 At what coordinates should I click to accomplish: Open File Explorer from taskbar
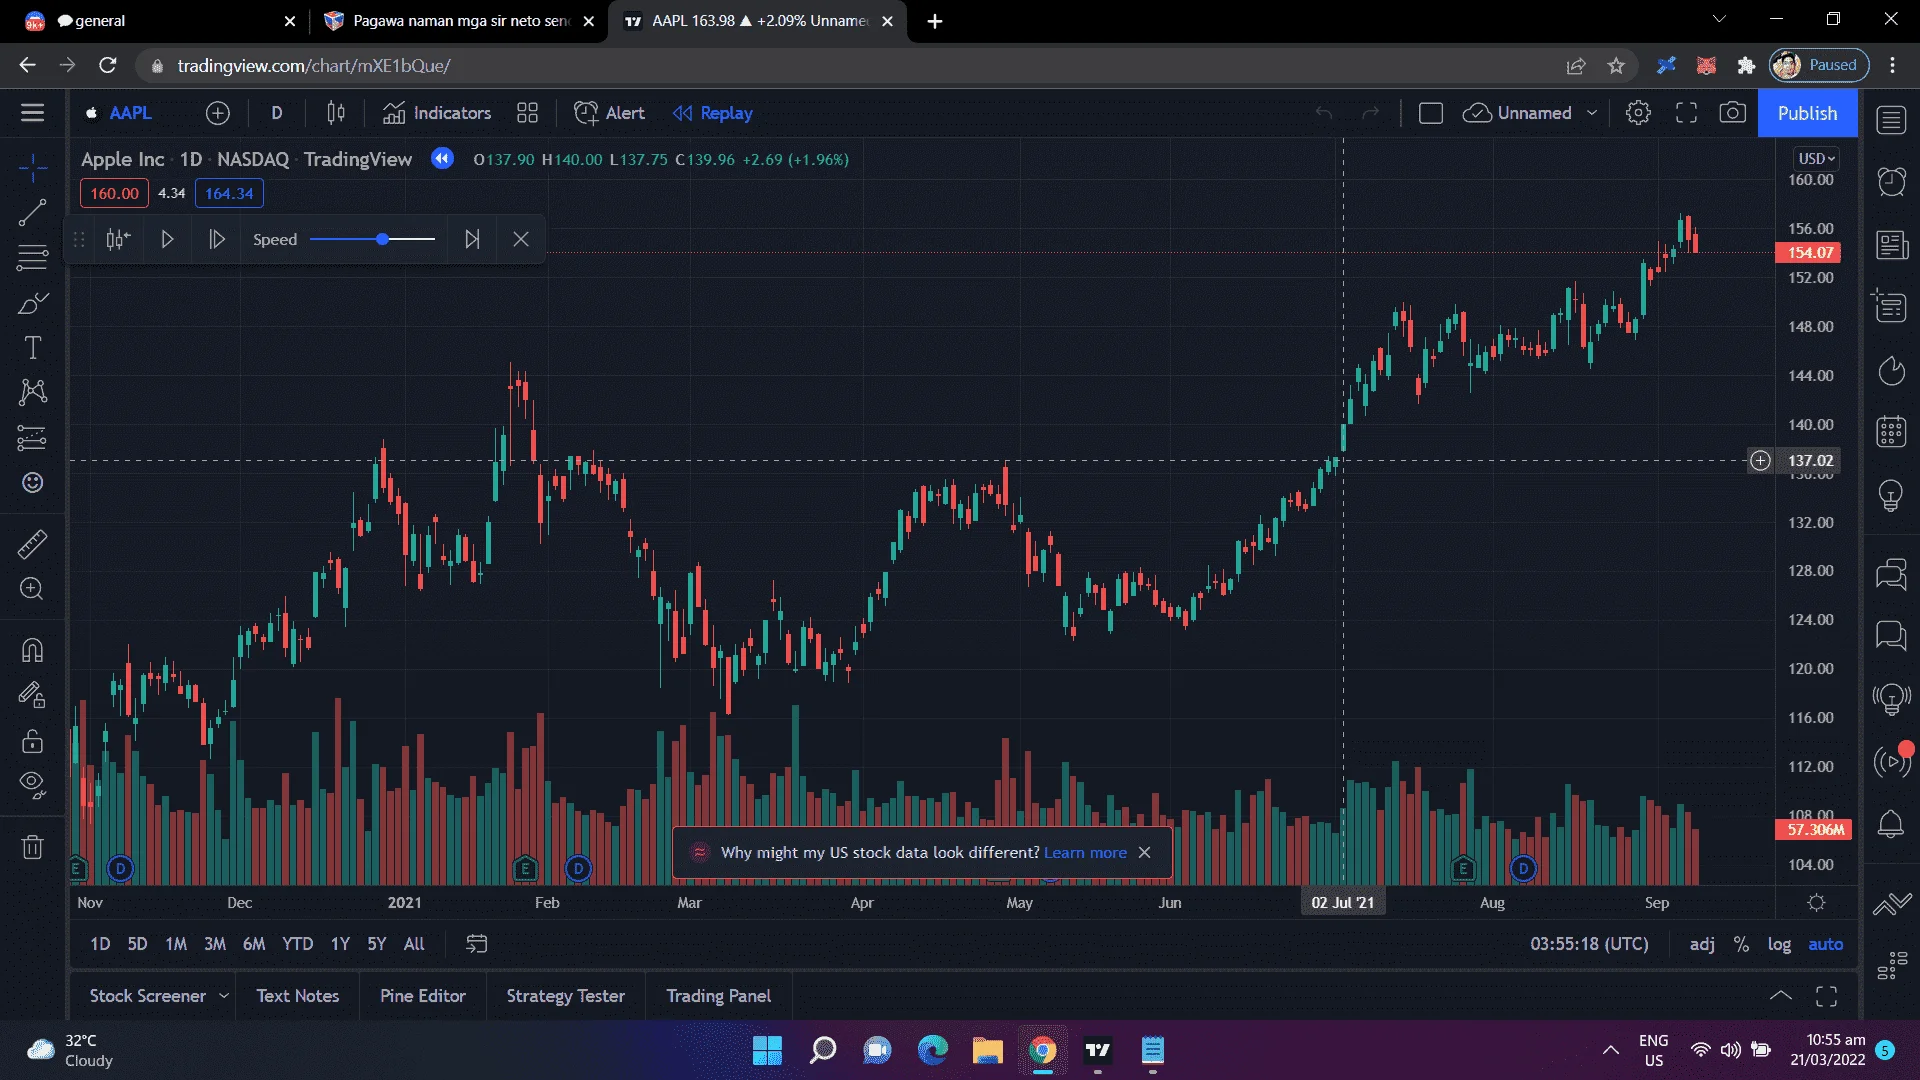[x=987, y=1050]
